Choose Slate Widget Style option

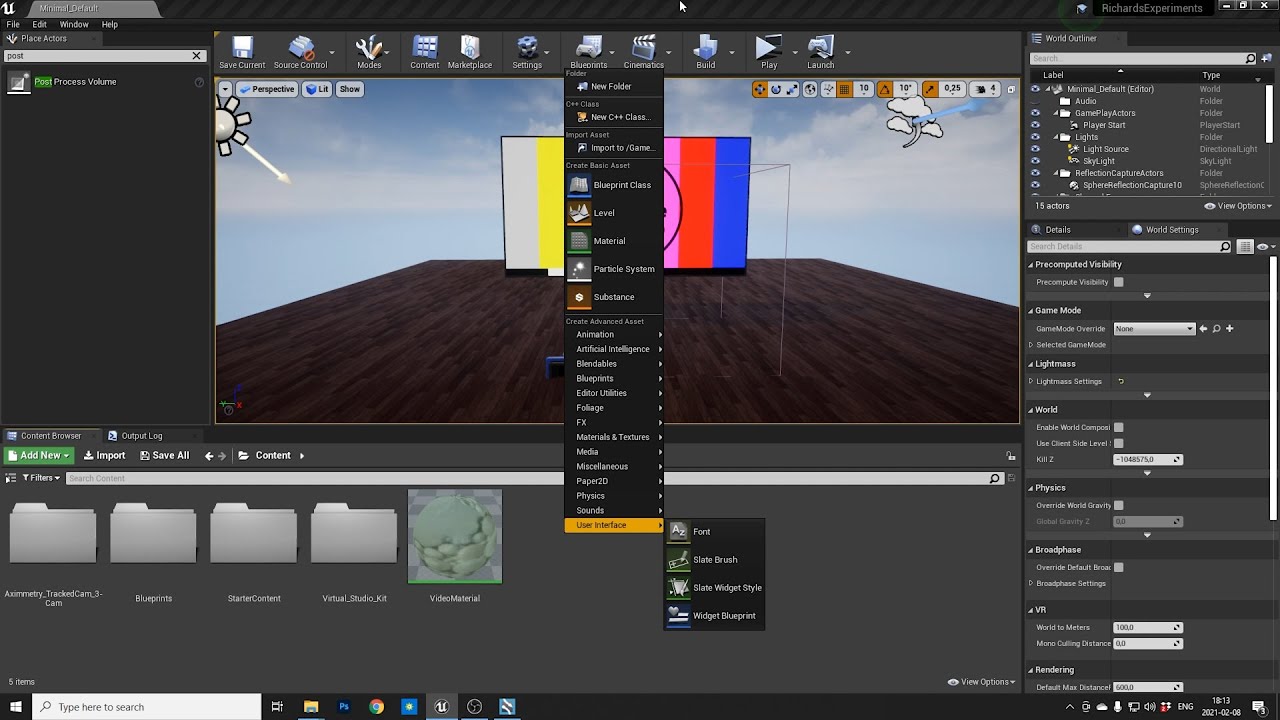tap(714, 588)
